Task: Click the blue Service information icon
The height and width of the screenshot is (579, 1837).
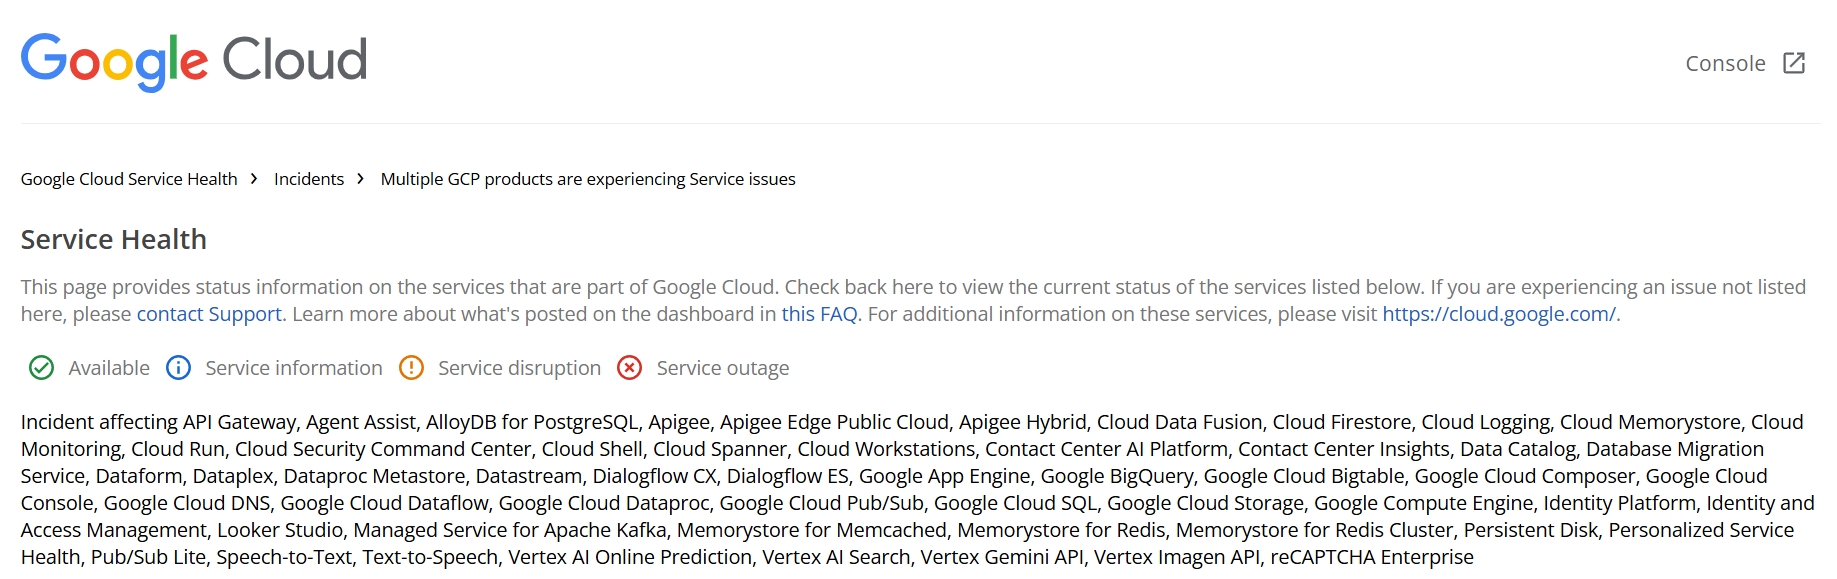Action: click(178, 368)
